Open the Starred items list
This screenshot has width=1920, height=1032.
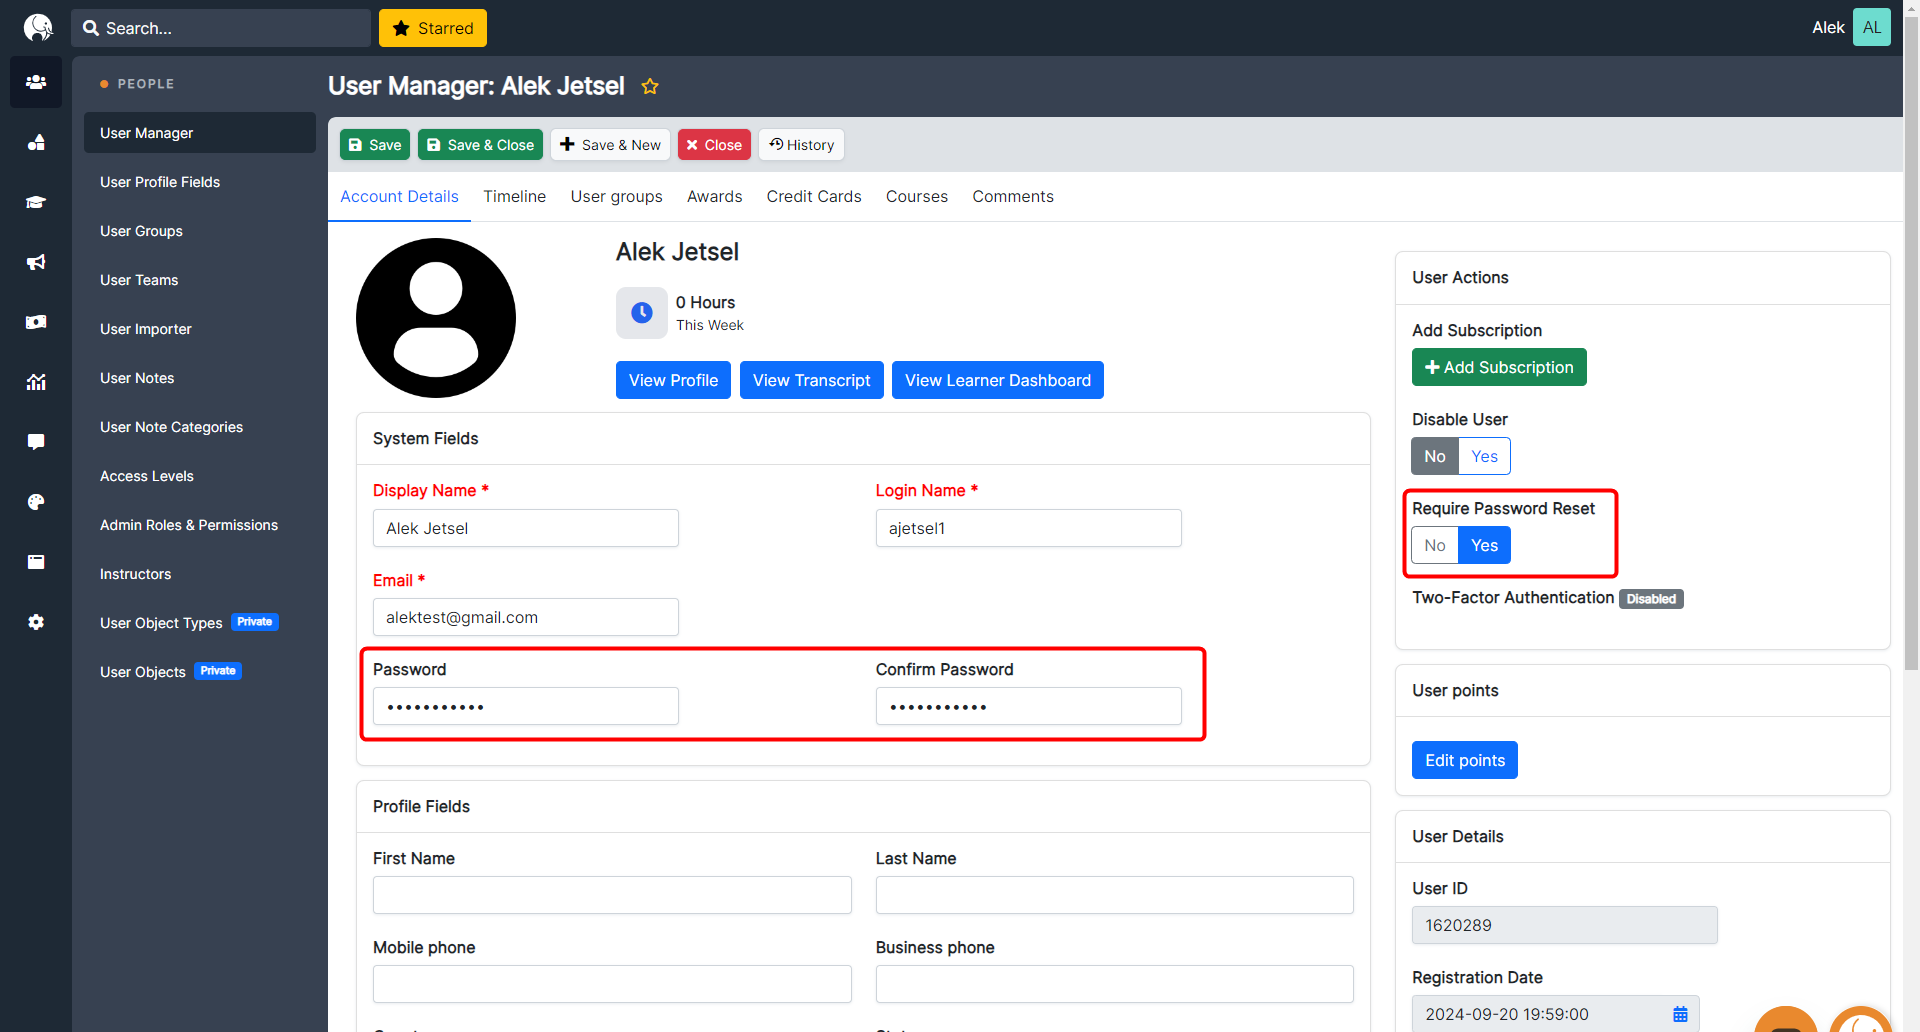click(433, 28)
